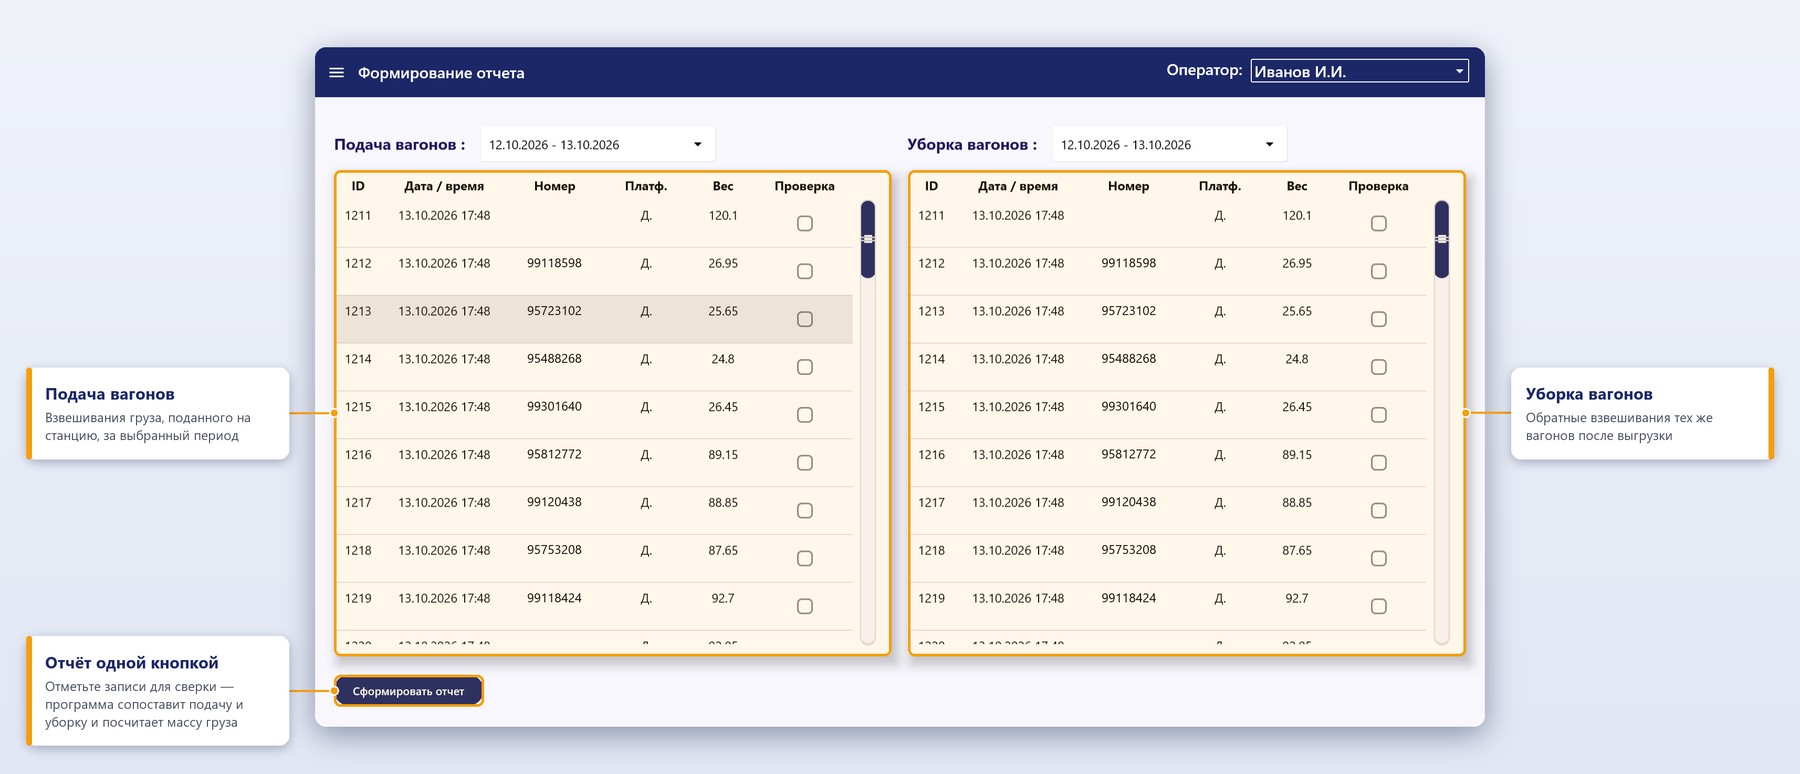This screenshot has height=774, width=1800.
Task: Click Вес column header in Подача table
Action: coord(723,186)
